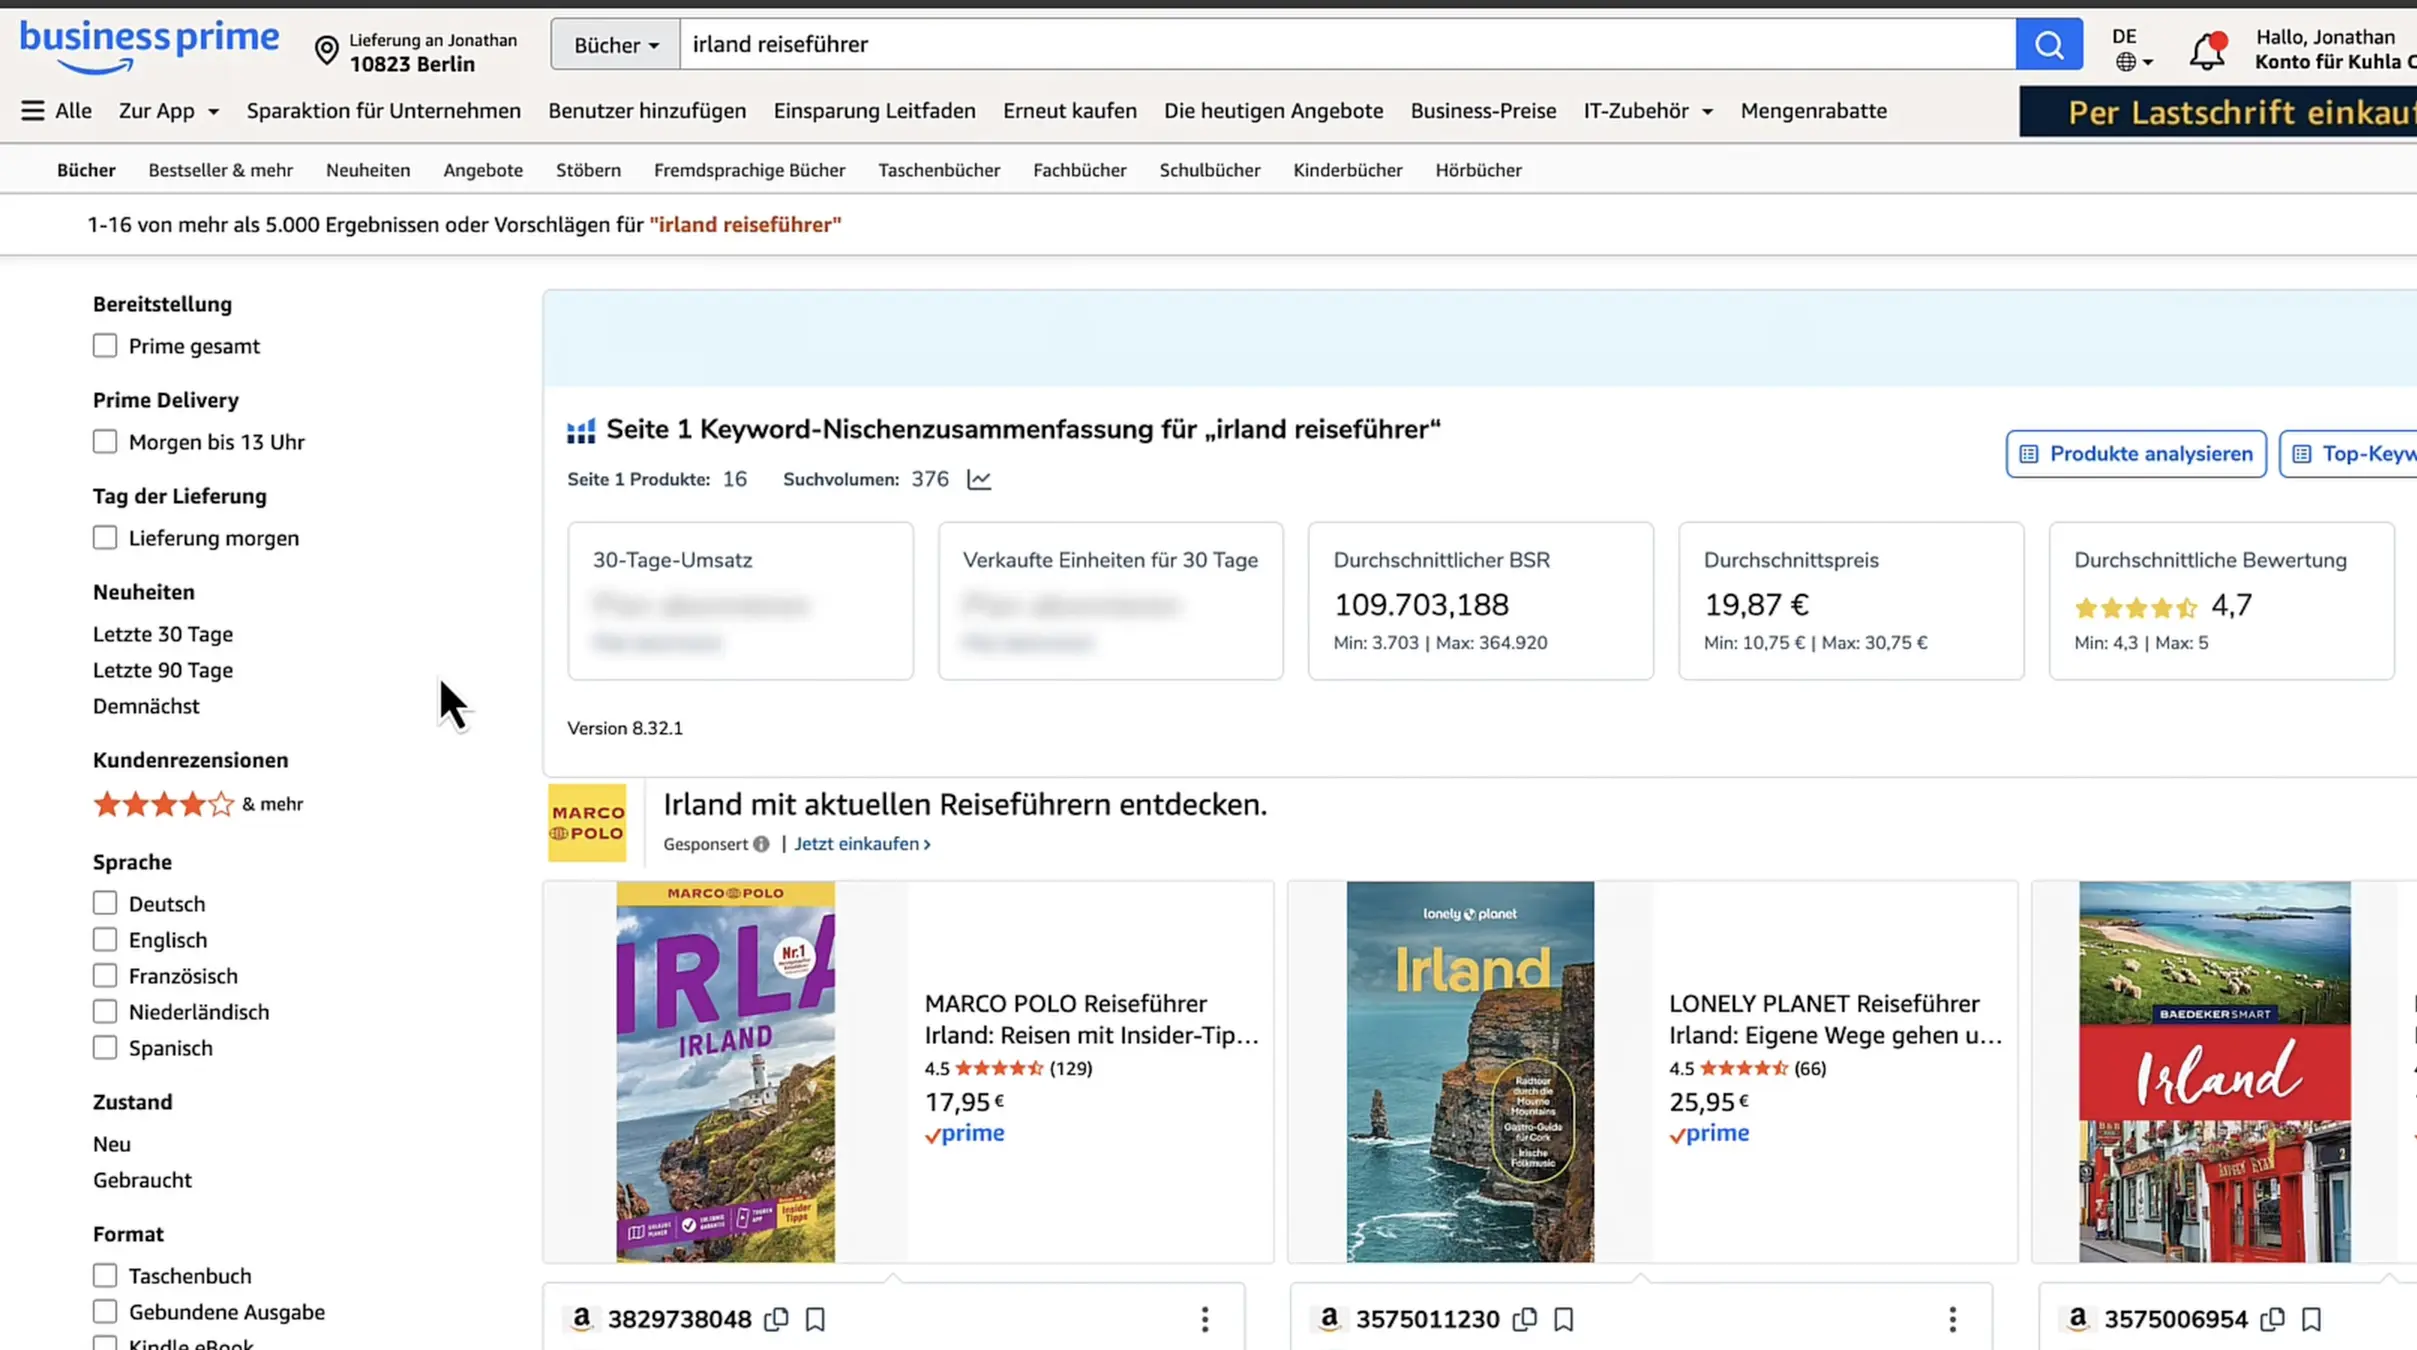Screen dimensions: 2417x1350
Task: Open LONELY PLANET Reiseführer title link
Action: [1835, 1019]
